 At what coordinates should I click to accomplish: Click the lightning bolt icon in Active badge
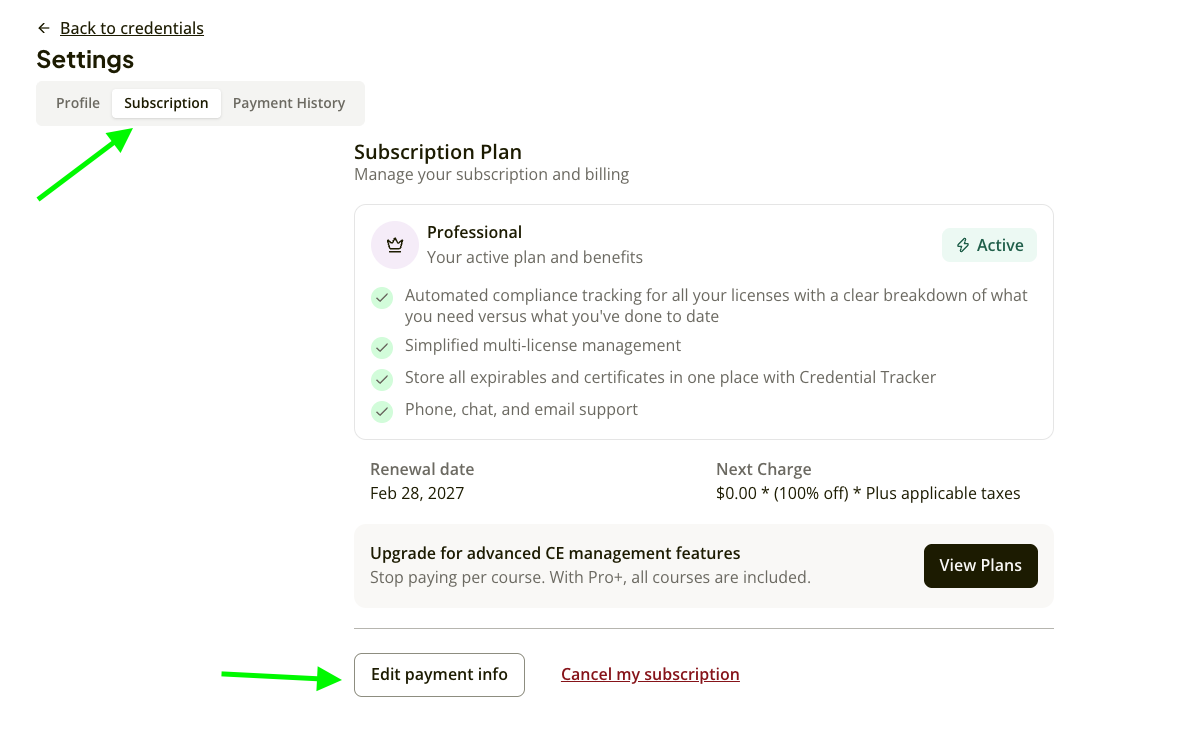point(963,245)
